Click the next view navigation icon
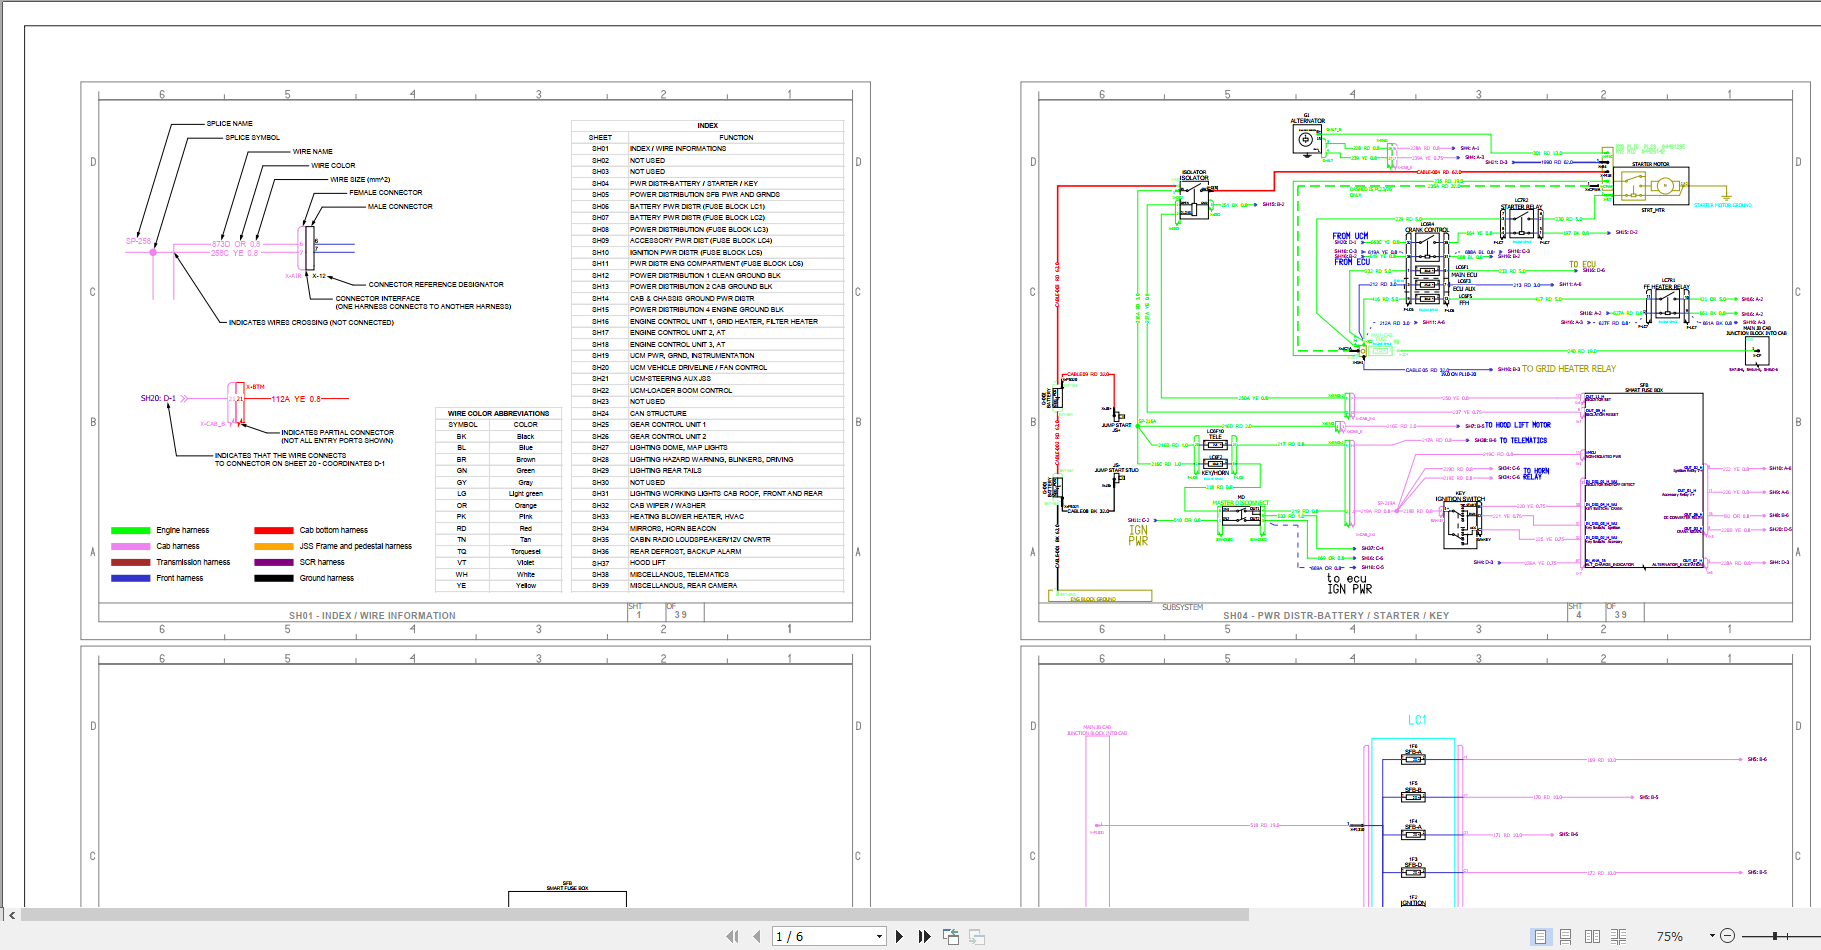 click(x=977, y=937)
